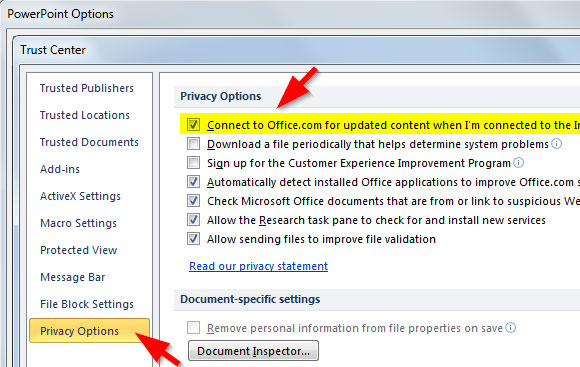Open Protected View settings
The width and height of the screenshot is (580, 367).
point(79,250)
